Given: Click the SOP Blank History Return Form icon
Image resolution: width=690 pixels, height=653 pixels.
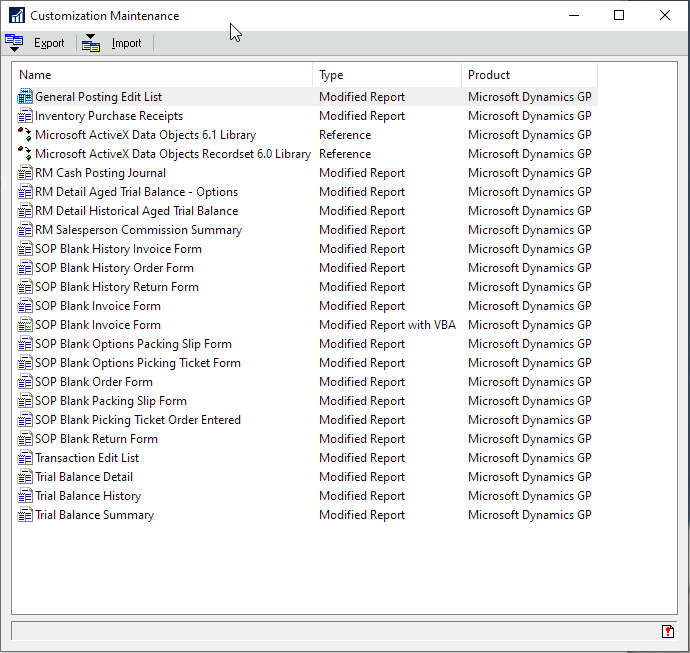Looking at the screenshot, I should (x=25, y=287).
